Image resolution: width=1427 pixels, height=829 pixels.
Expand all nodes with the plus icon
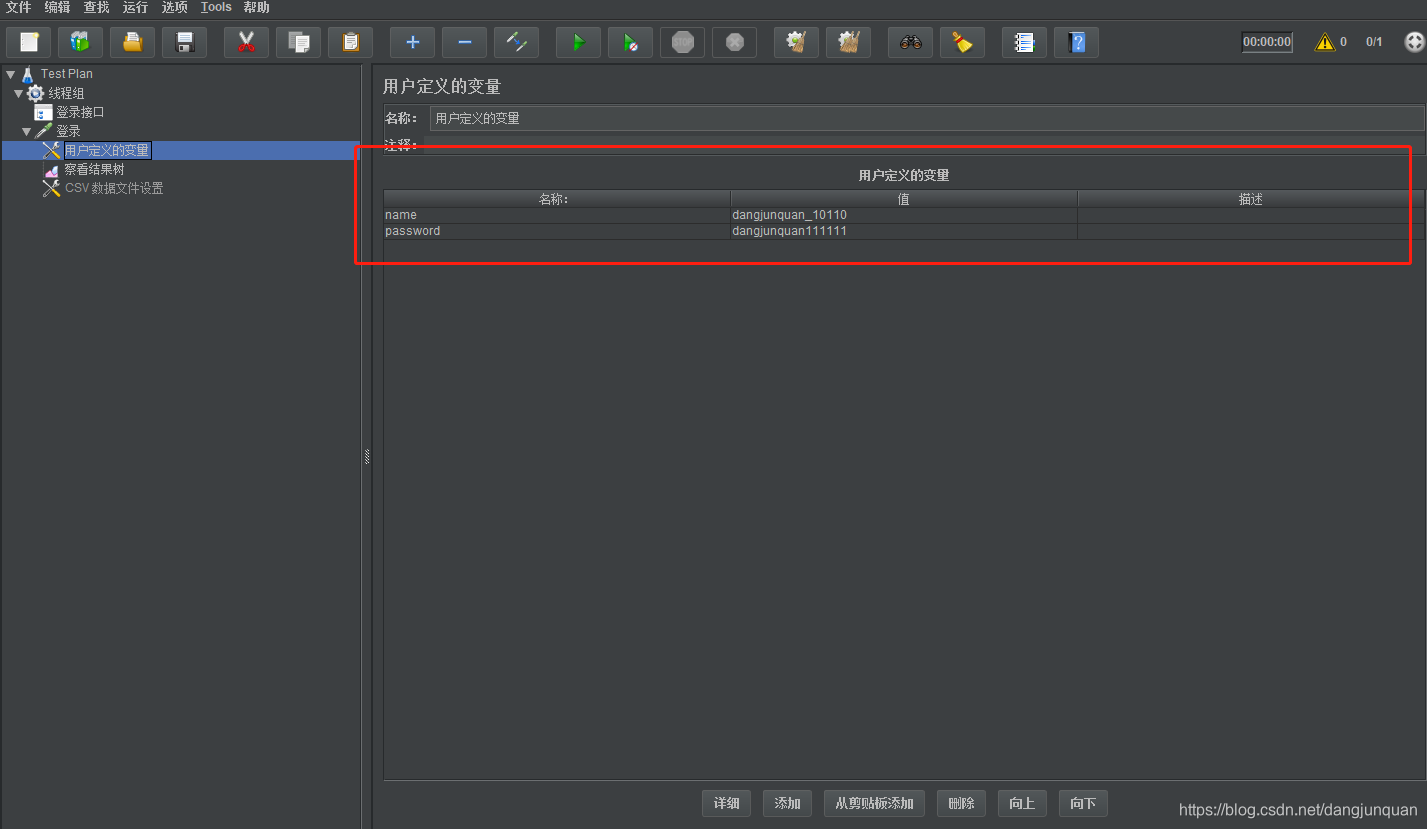(413, 42)
